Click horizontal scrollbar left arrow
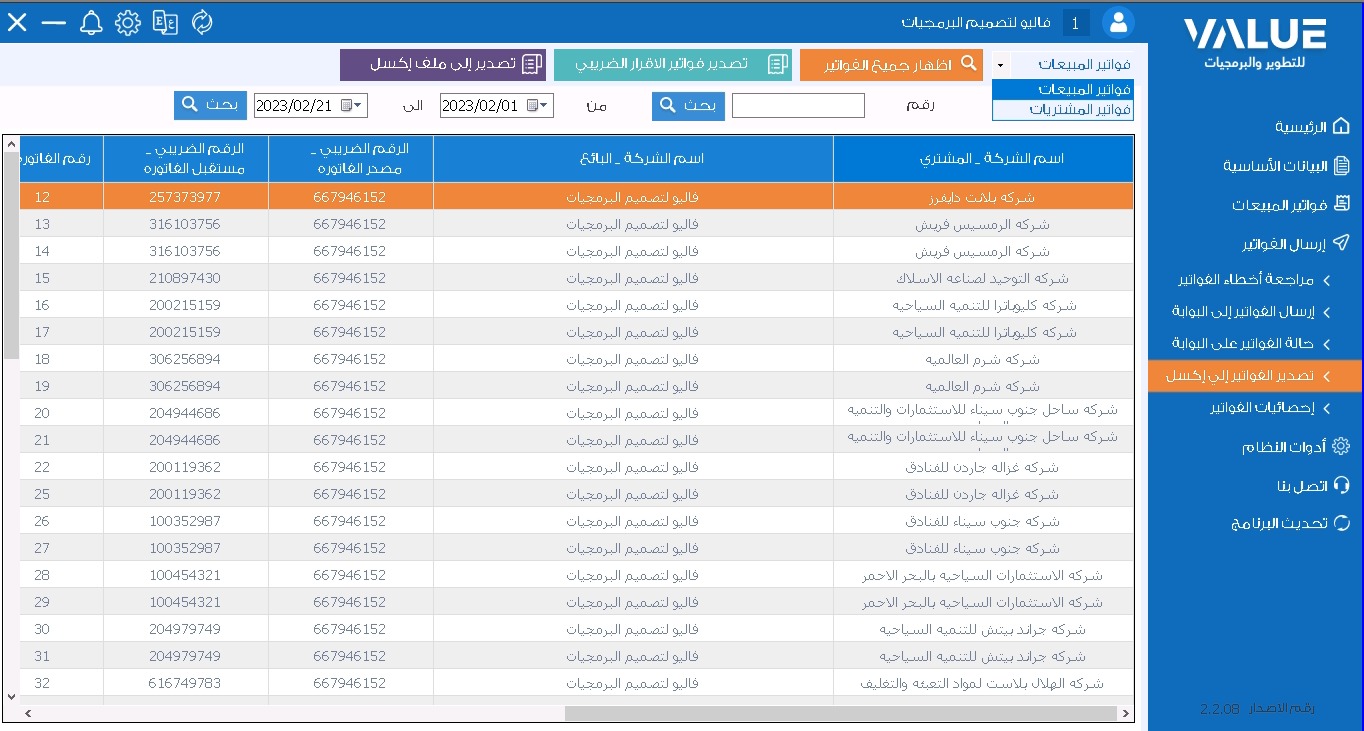The width and height of the screenshot is (1364, 731). pos(27,713)
